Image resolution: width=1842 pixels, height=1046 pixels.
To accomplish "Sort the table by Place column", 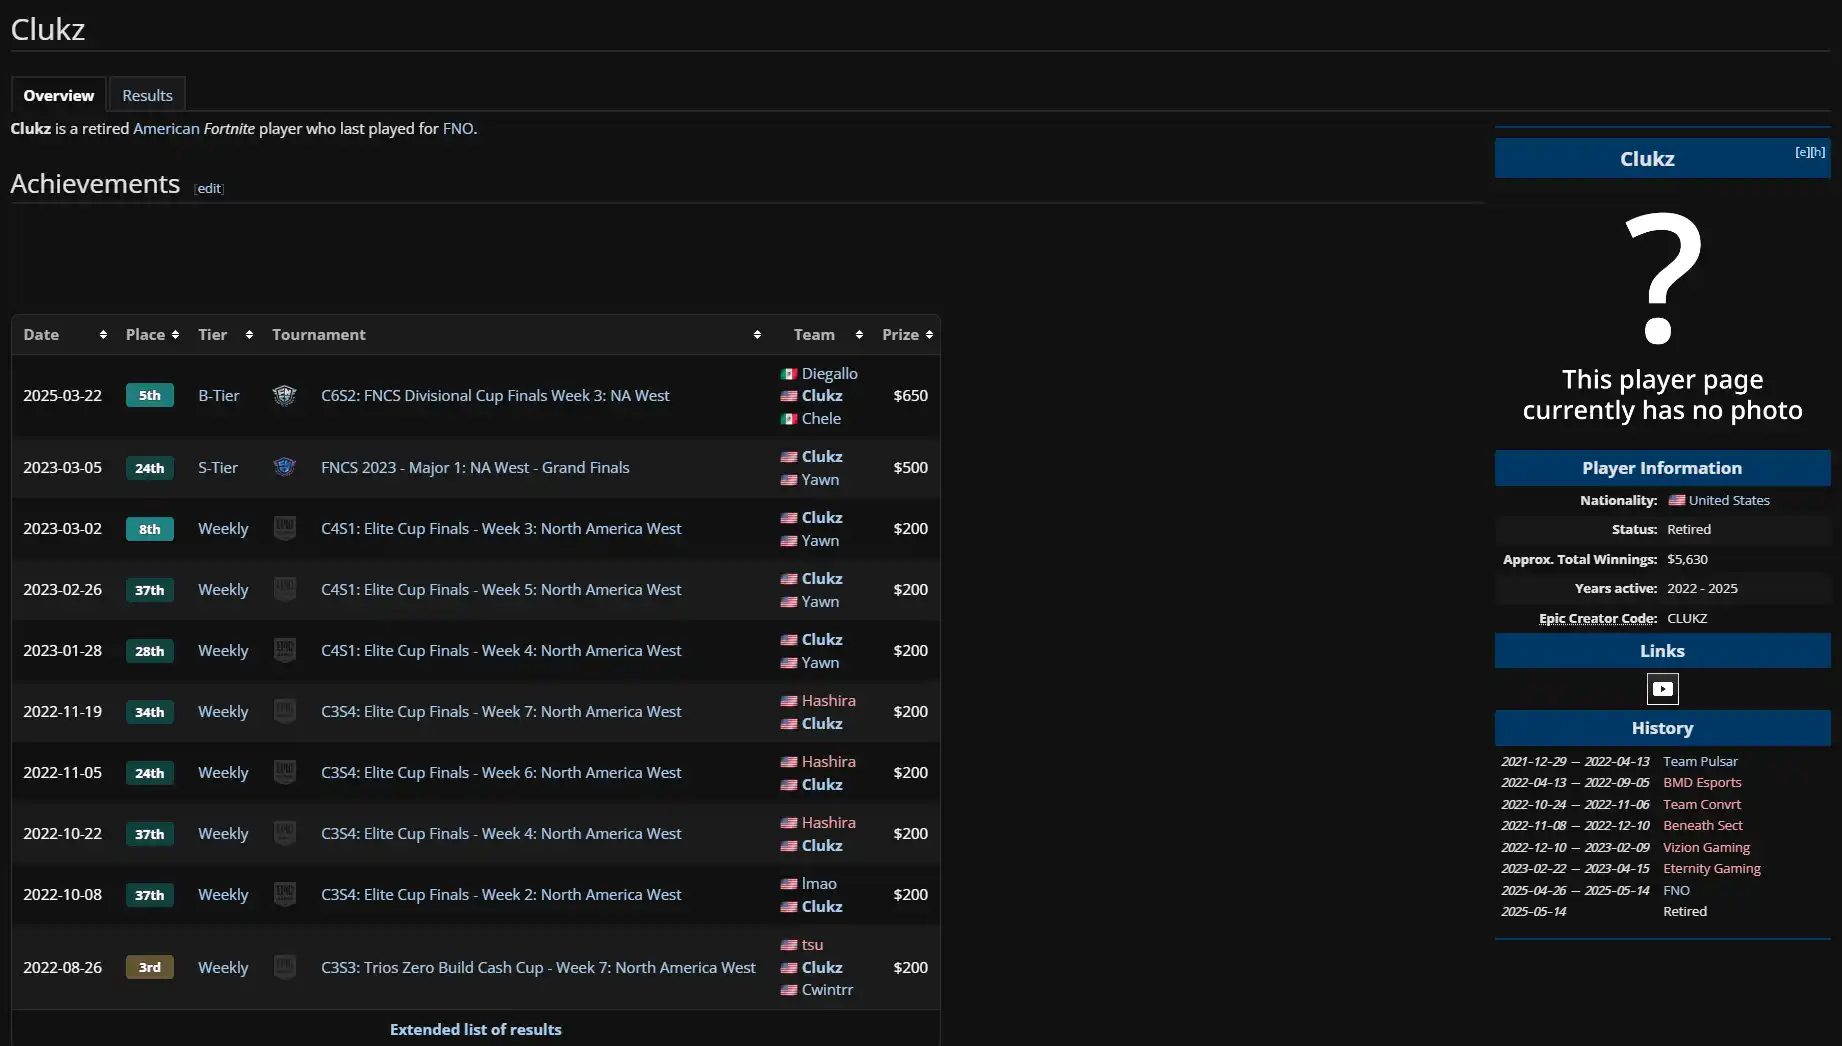I will (152, 335).
